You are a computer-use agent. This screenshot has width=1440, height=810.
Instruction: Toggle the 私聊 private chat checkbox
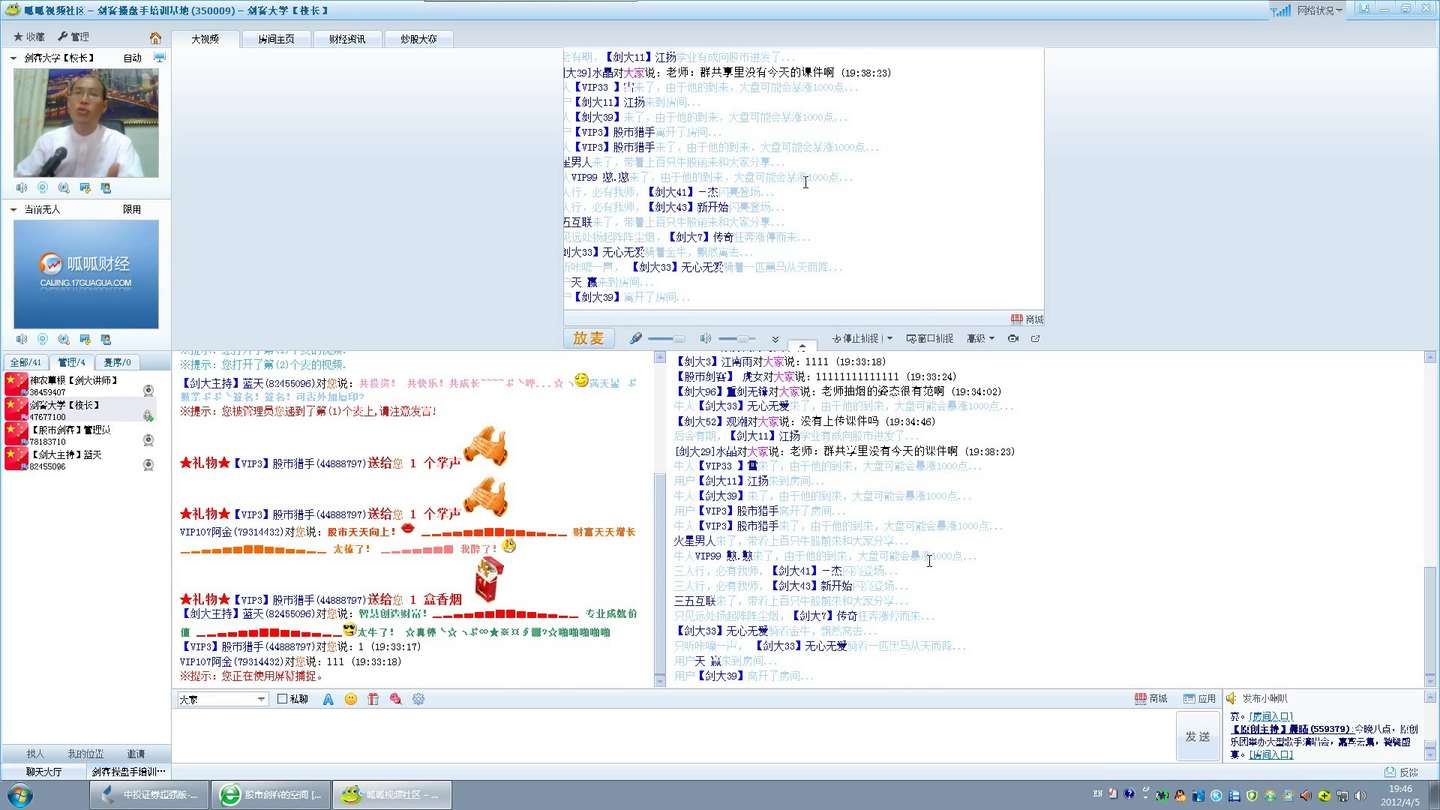[282, 699]
